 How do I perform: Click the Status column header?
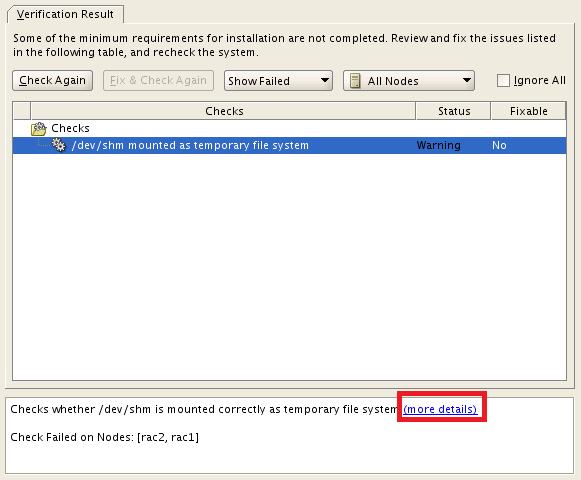pos(454,111)
